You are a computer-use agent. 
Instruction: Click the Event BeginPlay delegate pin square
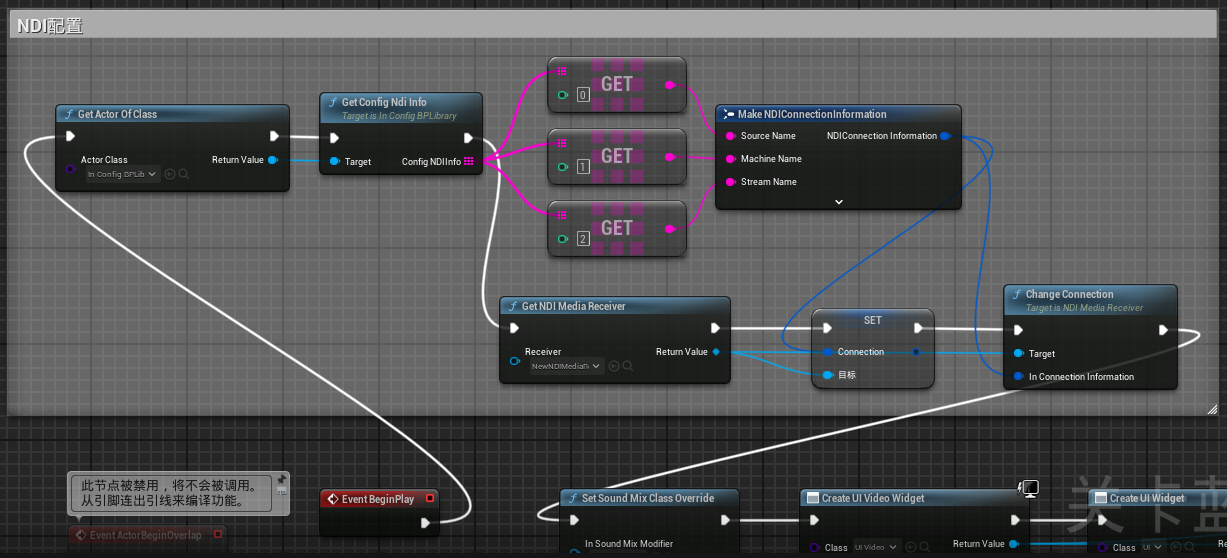pyautogui.click(x=430, y=498)
